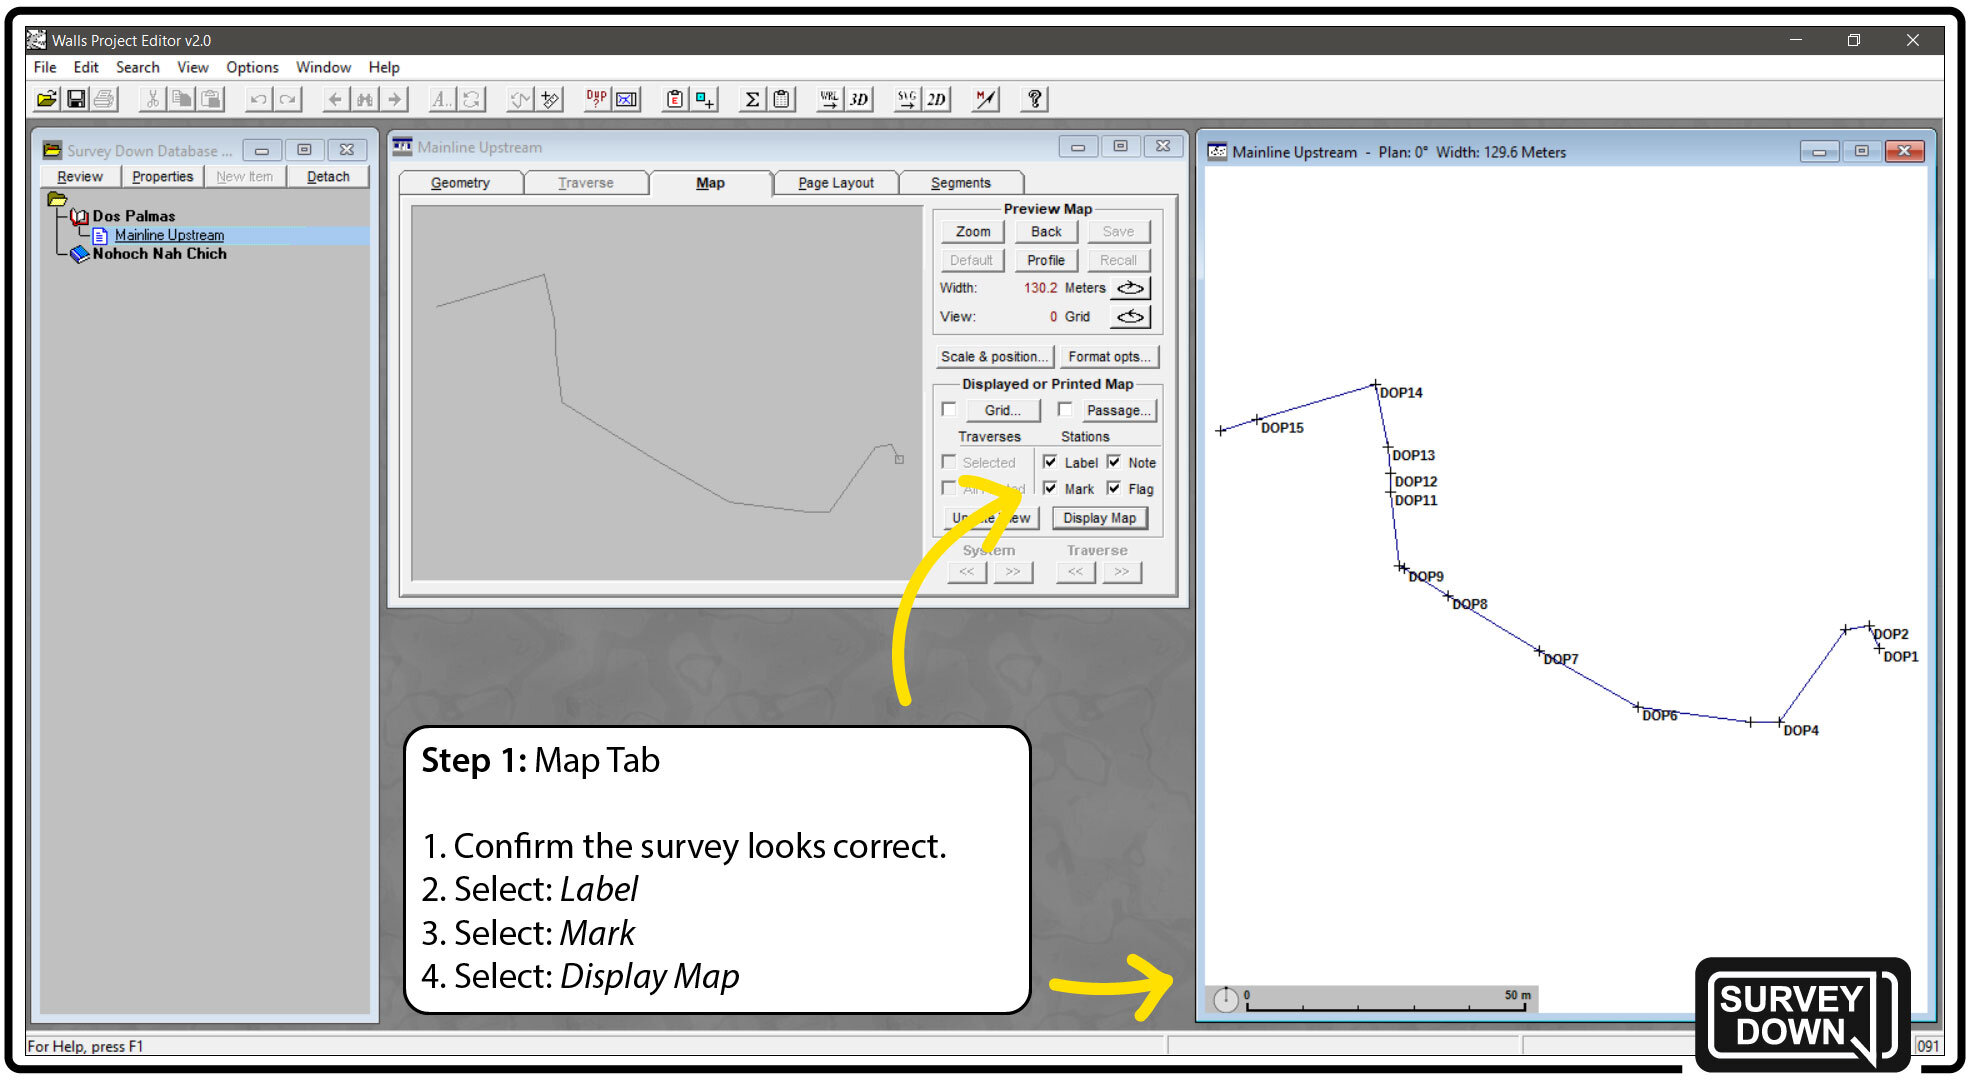Click the left arrow toolbar icon
1970x1080 pixels.
tap(336, 99)
